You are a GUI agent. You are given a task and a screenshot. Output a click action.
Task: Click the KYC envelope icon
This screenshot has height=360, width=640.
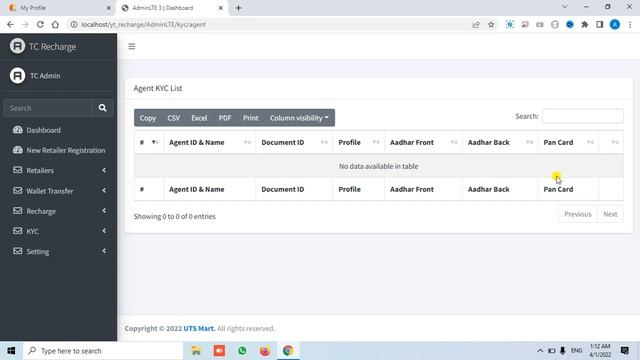point(18,231)
